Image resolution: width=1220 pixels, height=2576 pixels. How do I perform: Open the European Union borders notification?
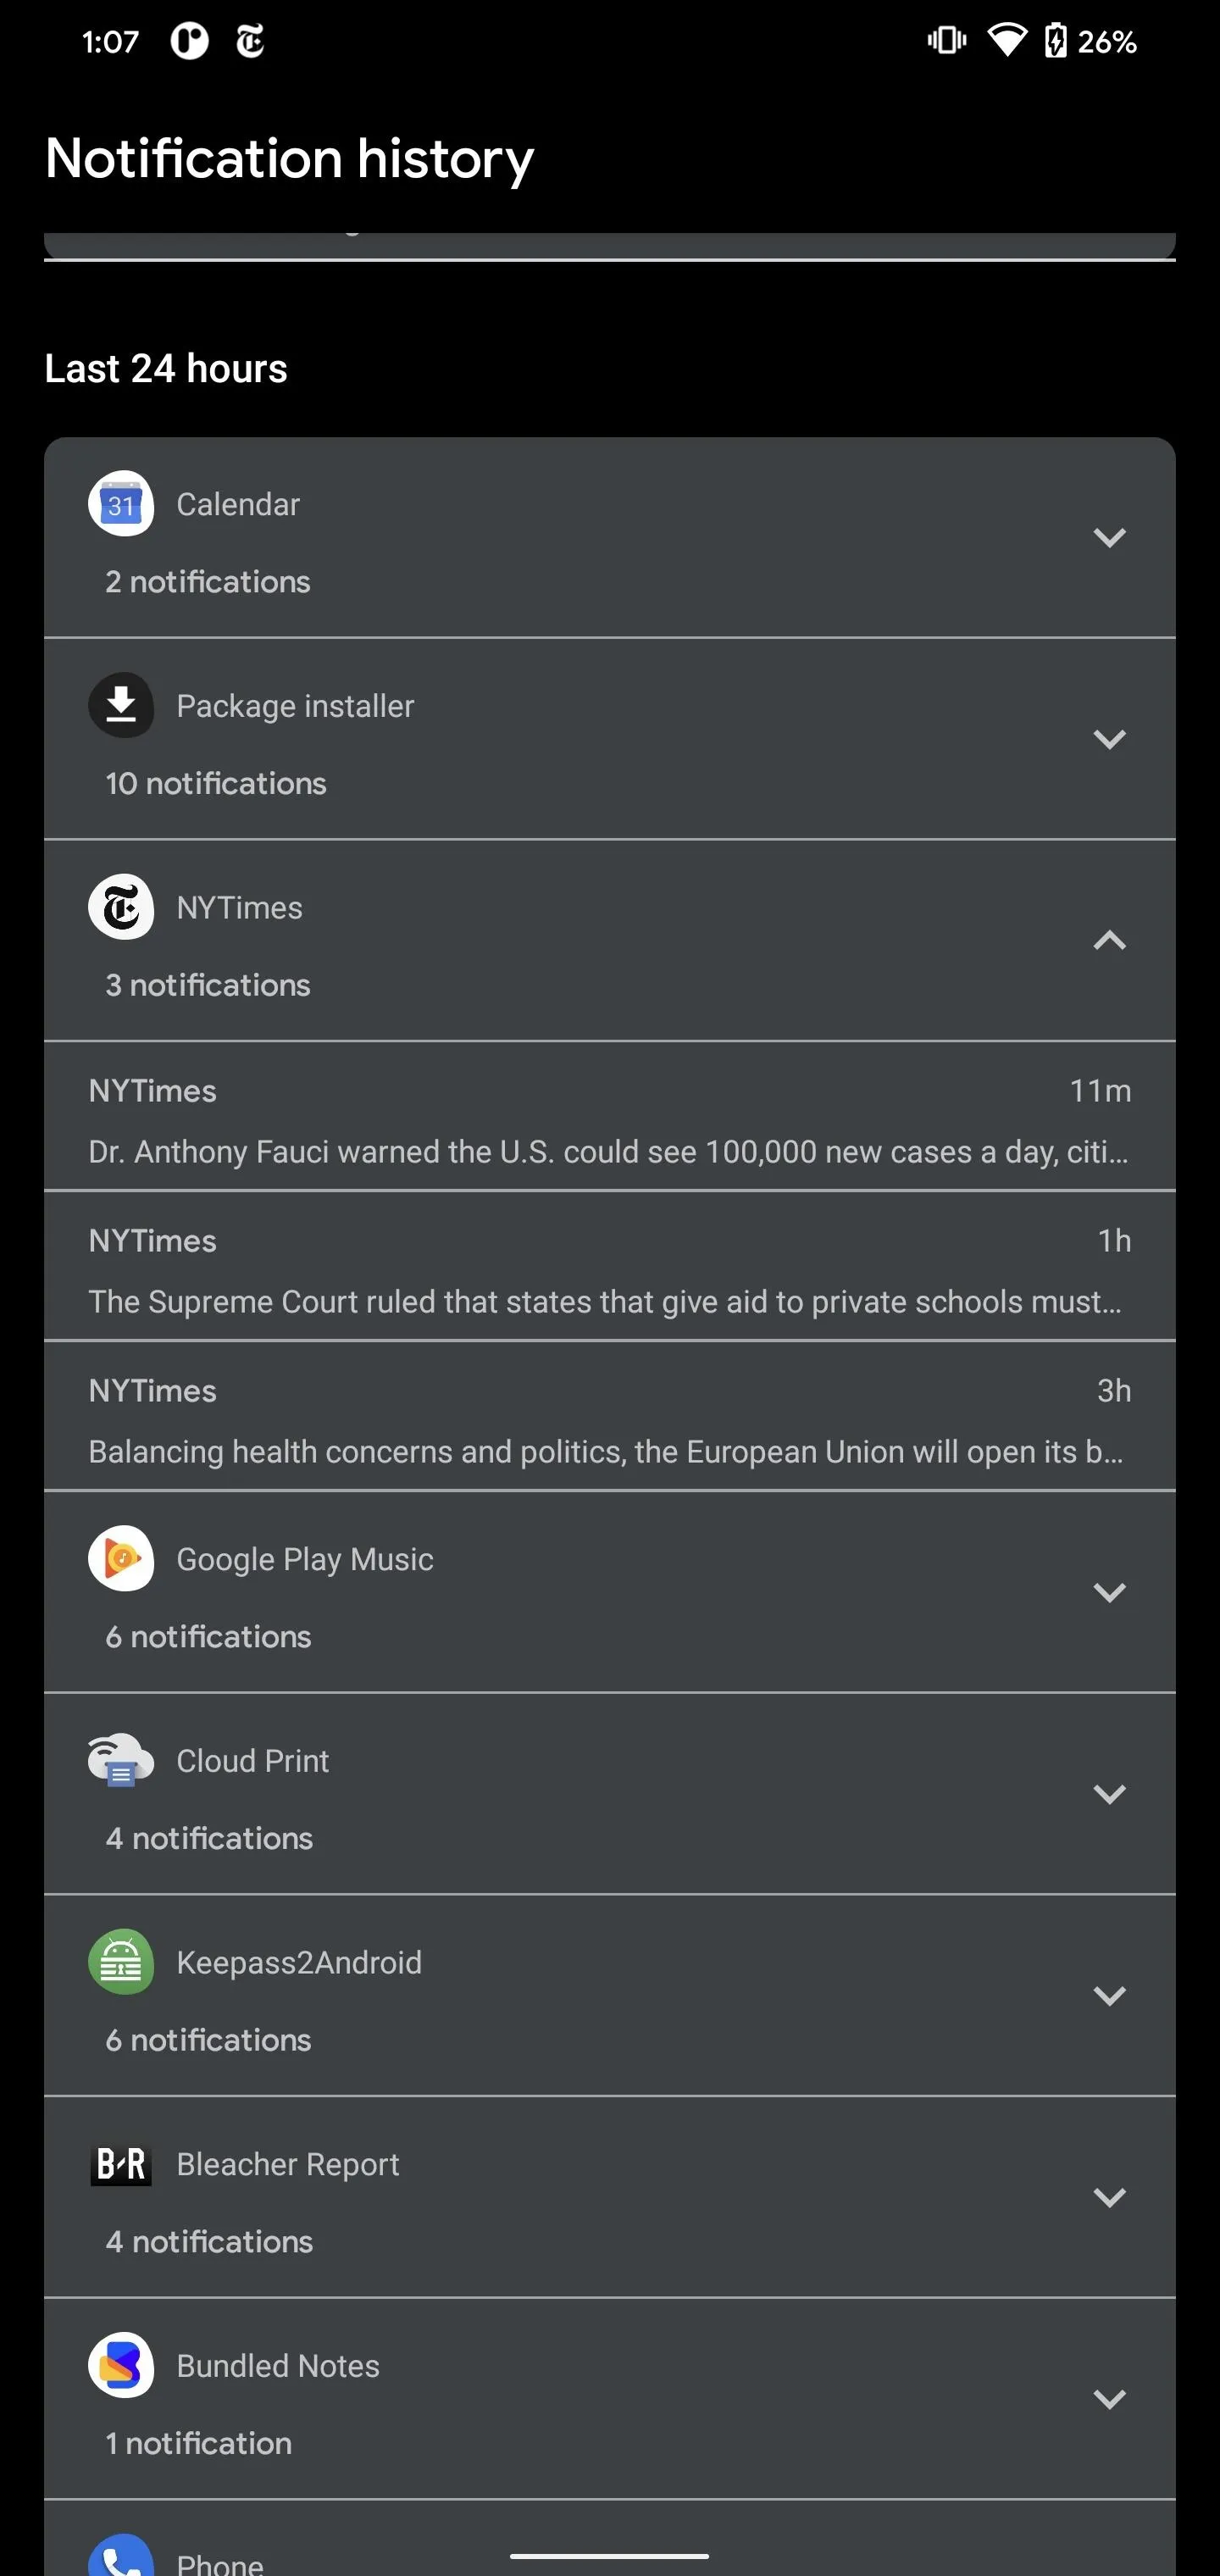(x=608, y=1420)
